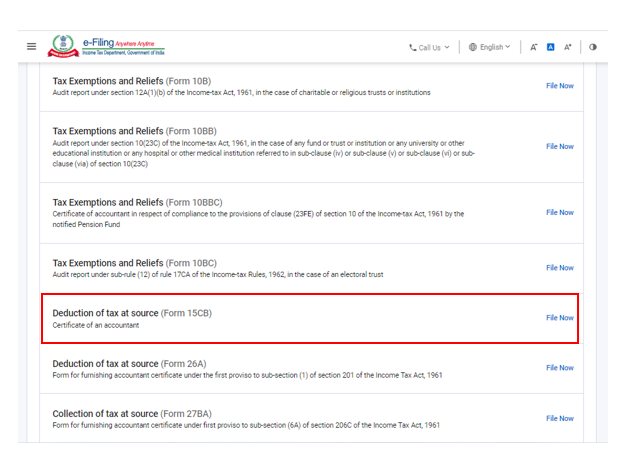The width and height of the screenshot is (626, 474).
Task: Increase font size with A+ icon
Action: pyautogui.click(x=568, y=47)
